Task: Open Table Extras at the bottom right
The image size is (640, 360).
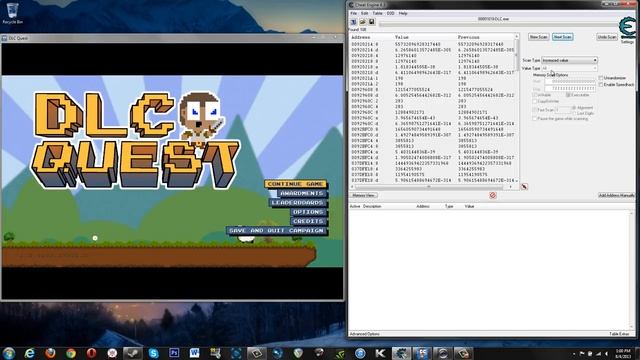Action: coord(619,334)
